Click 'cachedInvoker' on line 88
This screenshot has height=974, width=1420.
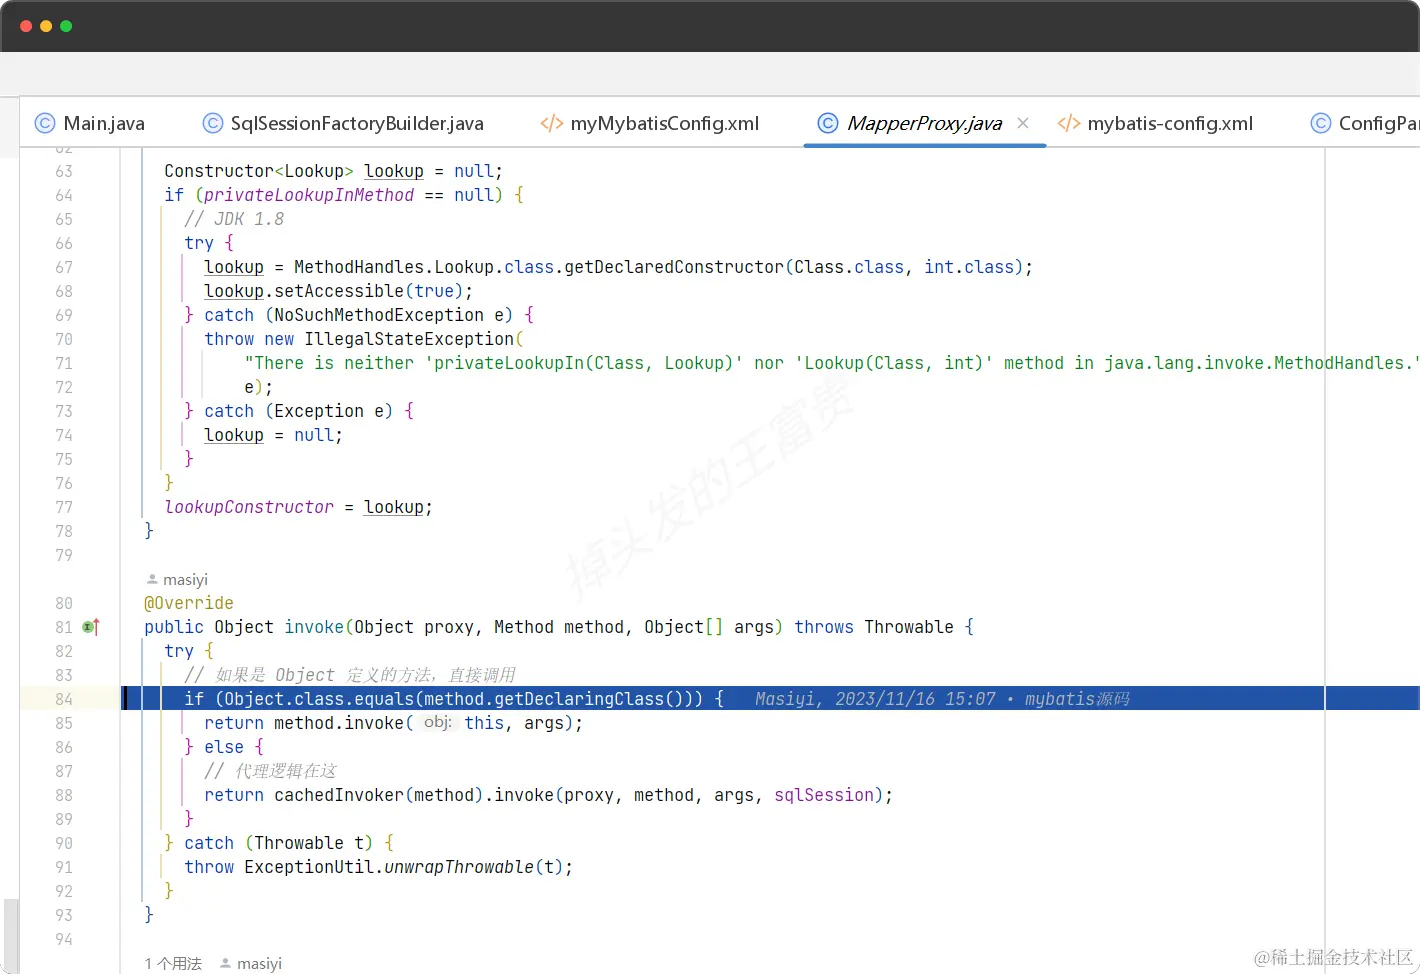point(339,795)
